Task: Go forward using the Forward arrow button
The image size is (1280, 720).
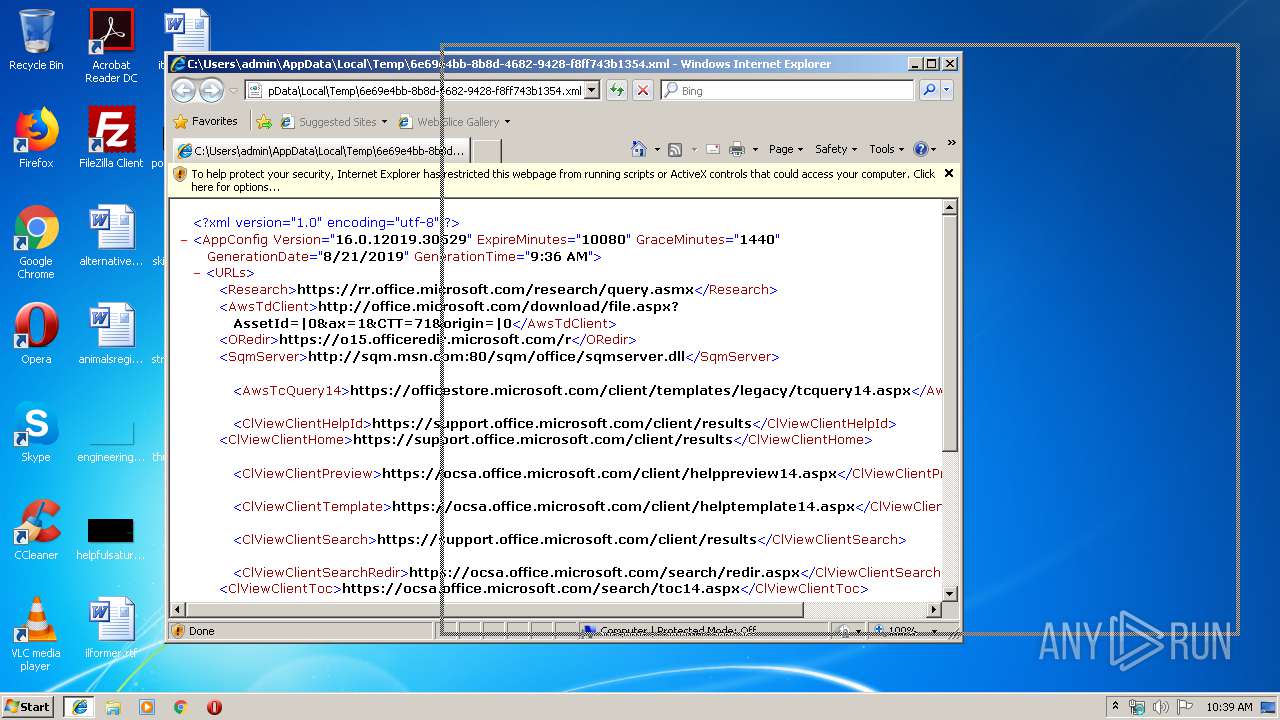Action: click(211, 91)
